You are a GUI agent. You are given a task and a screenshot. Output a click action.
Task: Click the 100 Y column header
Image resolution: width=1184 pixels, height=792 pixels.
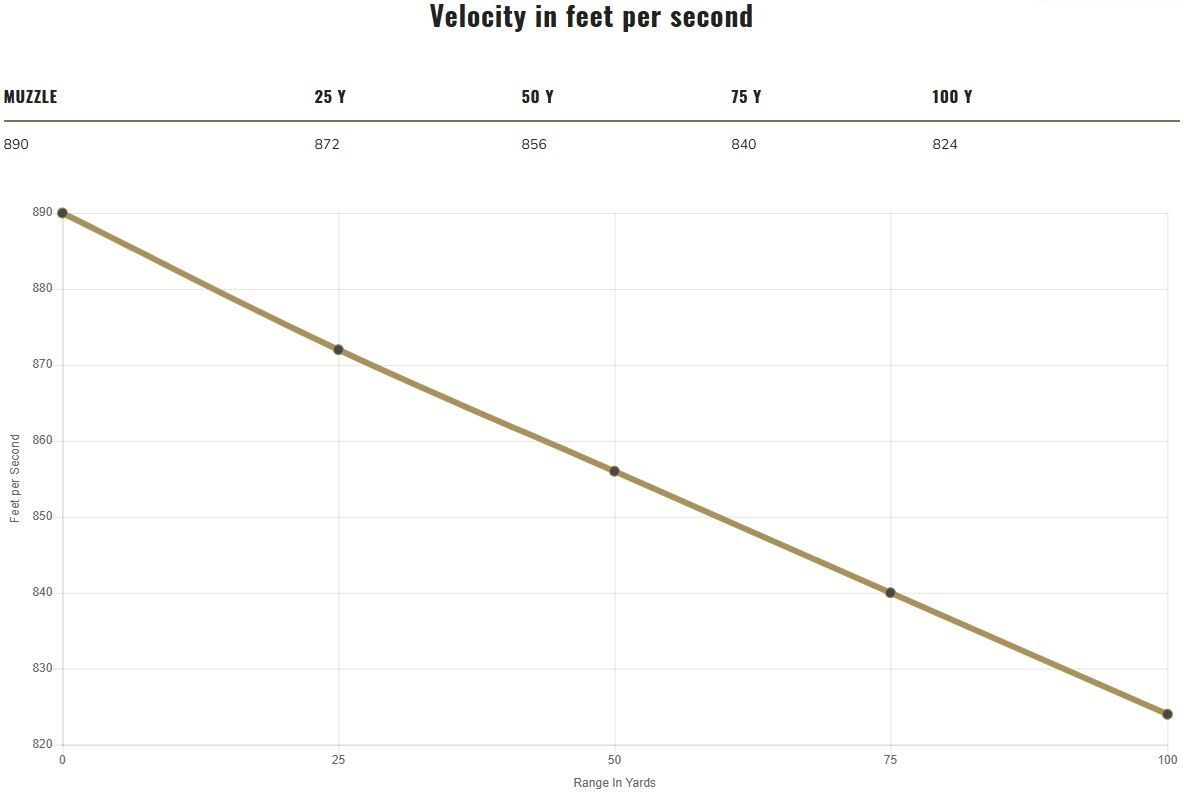point(952,97)
